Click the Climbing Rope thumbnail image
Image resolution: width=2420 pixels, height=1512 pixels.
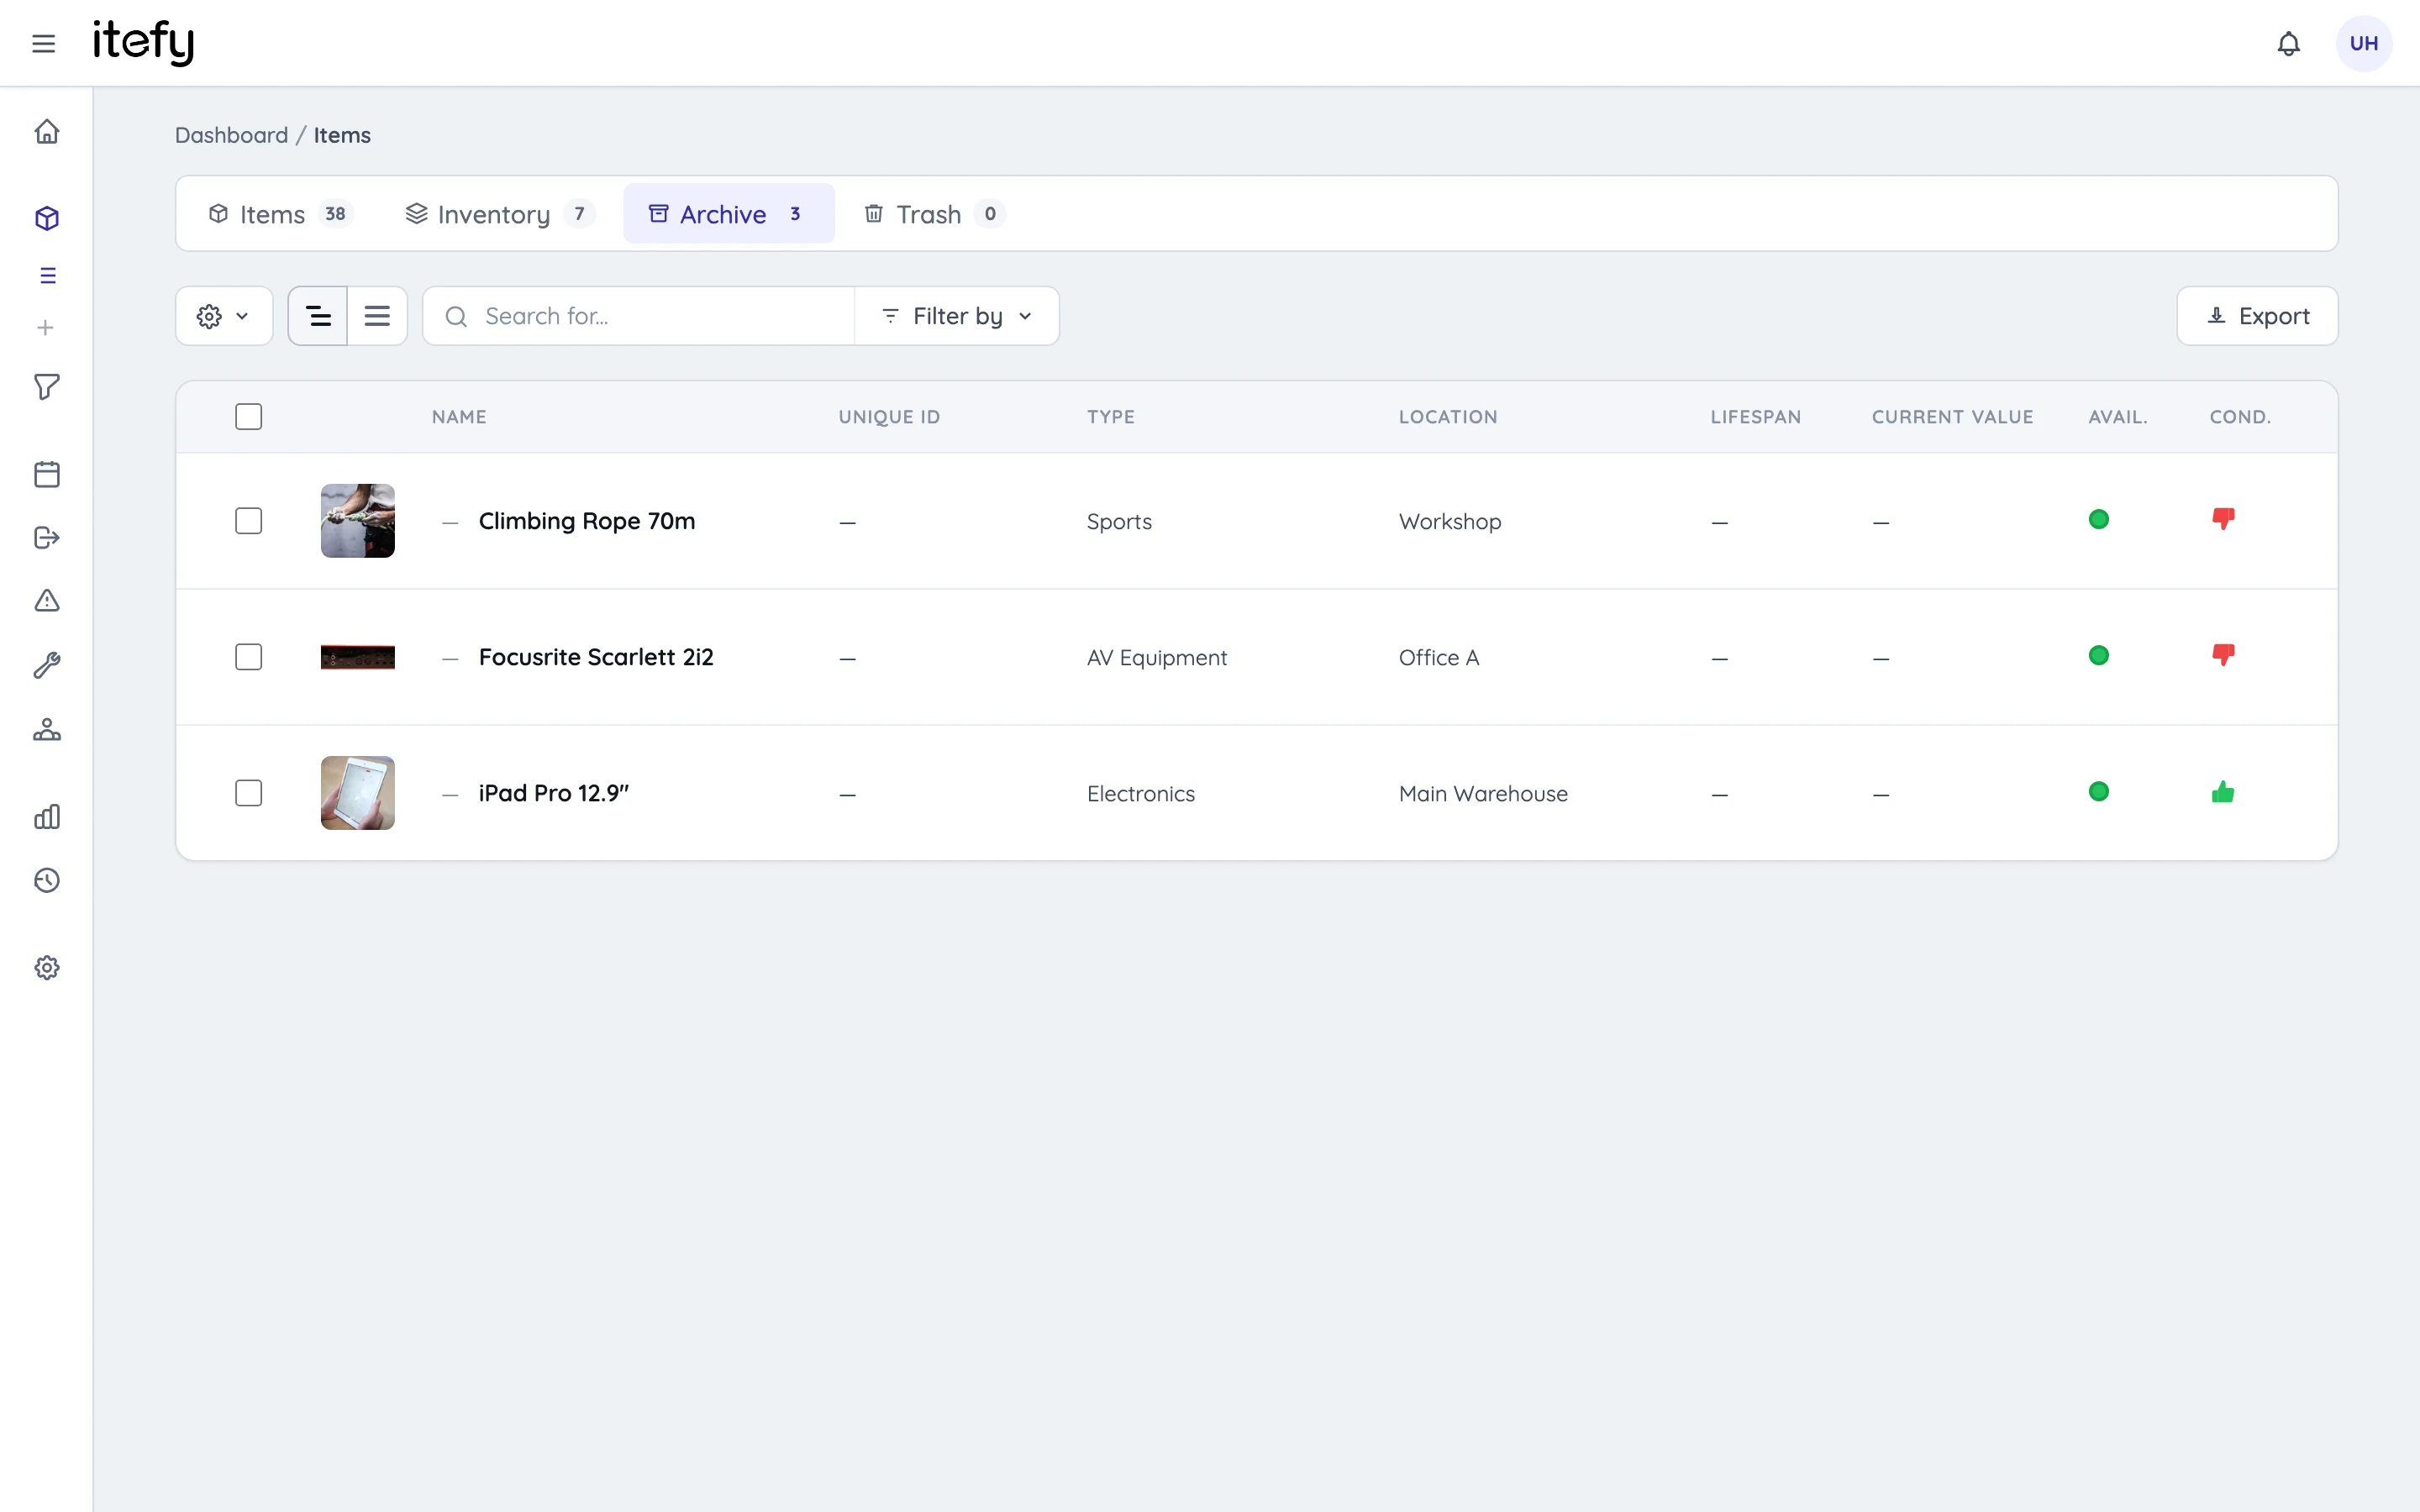pyautogui.click(x=358, y=521)
